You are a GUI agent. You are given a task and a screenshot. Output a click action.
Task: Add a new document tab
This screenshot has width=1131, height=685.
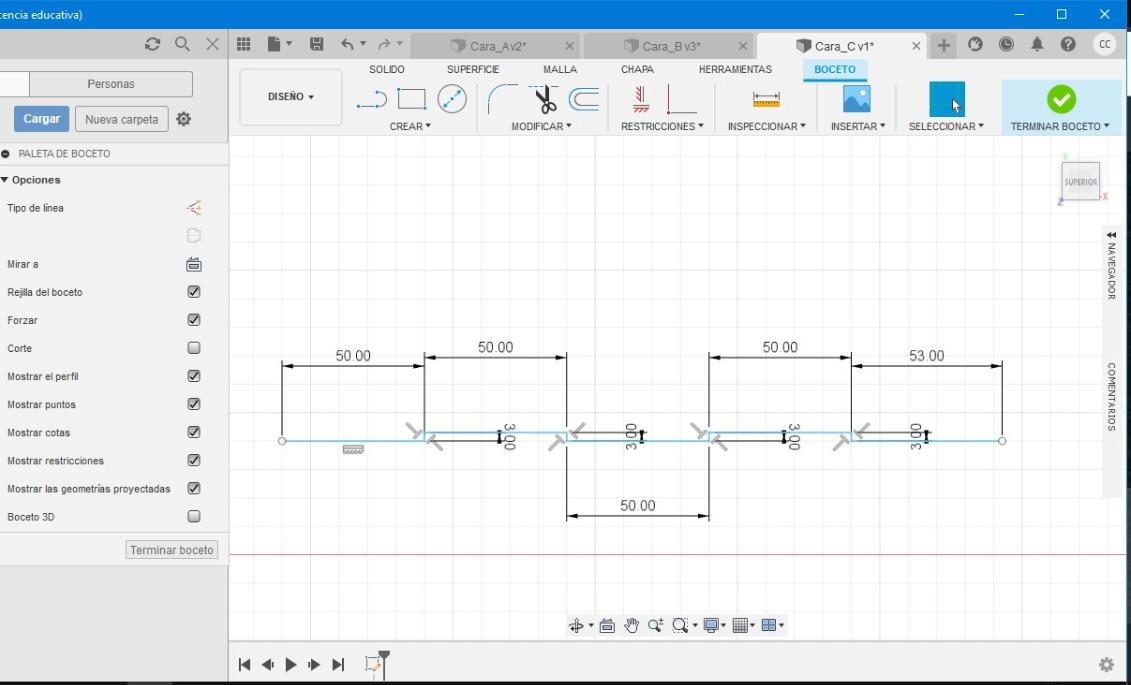coord(943,45)
